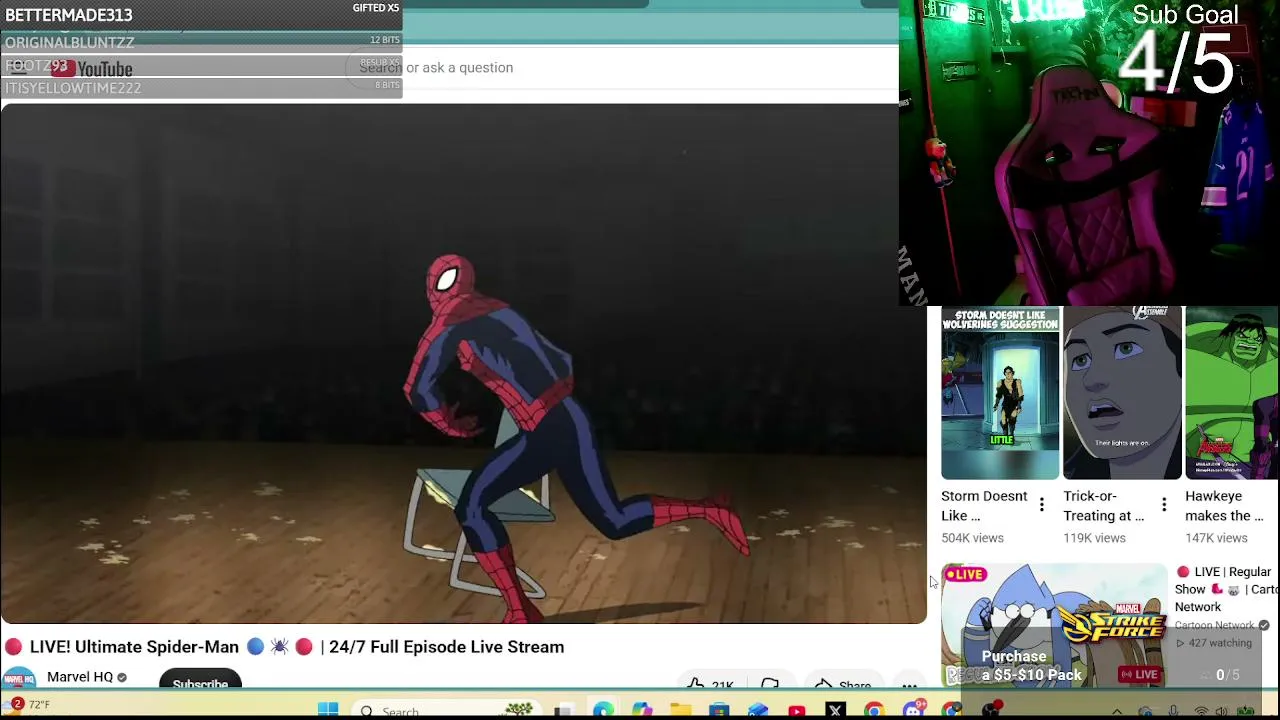The height and width of the screenshot is (720, 1280).
Task: Open the Regular Show live stream thumbnail
Action: (x=1054, y=624)
